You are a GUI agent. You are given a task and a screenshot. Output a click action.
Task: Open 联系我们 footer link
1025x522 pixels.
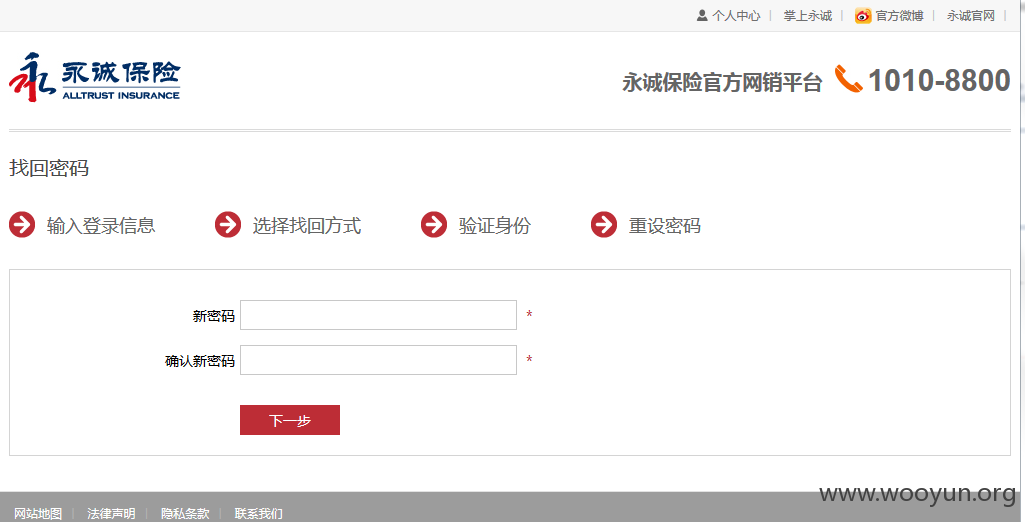coord(258,514)
